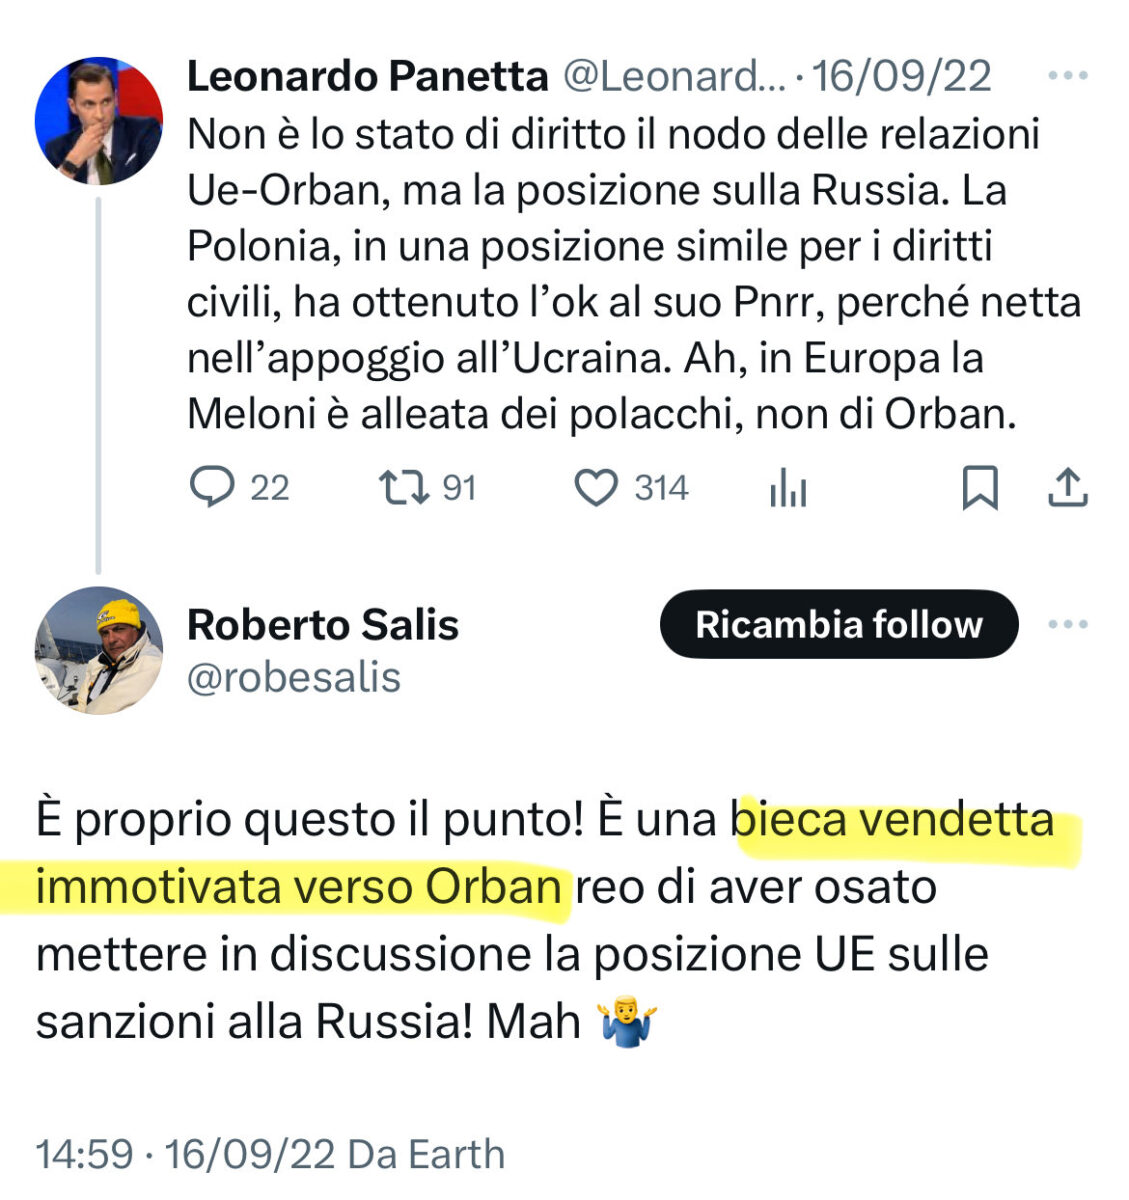Open Panetta's tweet about Ue-Orban relations
Screen dimensions: 1129x1200
pos(612,274)
